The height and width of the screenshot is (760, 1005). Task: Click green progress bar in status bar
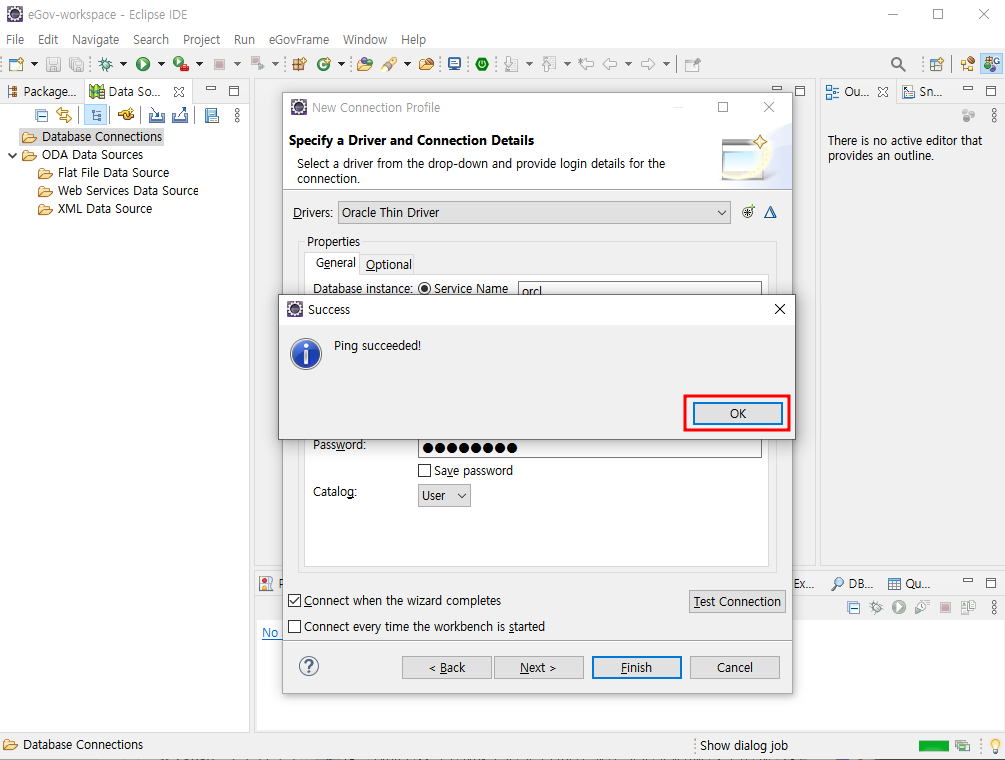[933, 746]
